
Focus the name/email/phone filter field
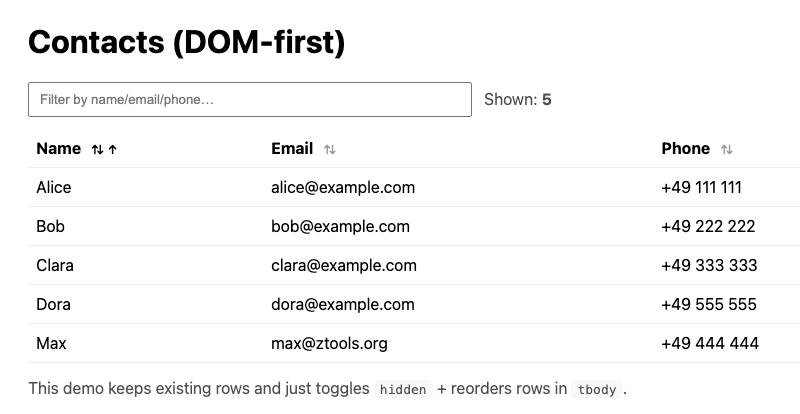point(250,99)
